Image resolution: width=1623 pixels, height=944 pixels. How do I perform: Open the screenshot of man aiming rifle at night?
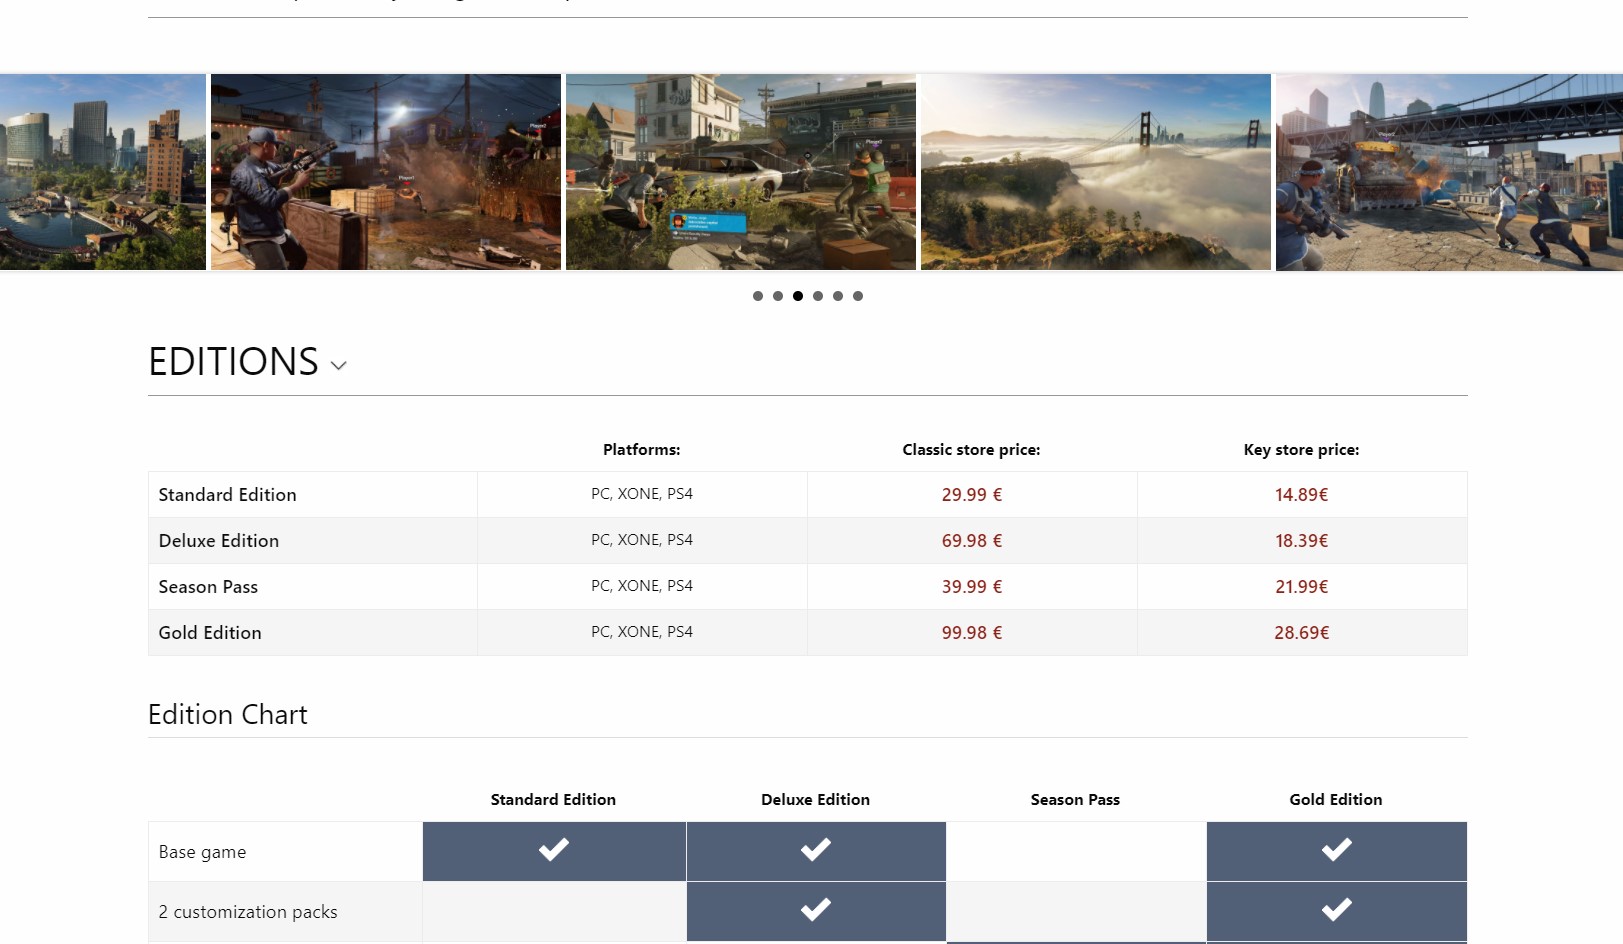coord(386,172)
